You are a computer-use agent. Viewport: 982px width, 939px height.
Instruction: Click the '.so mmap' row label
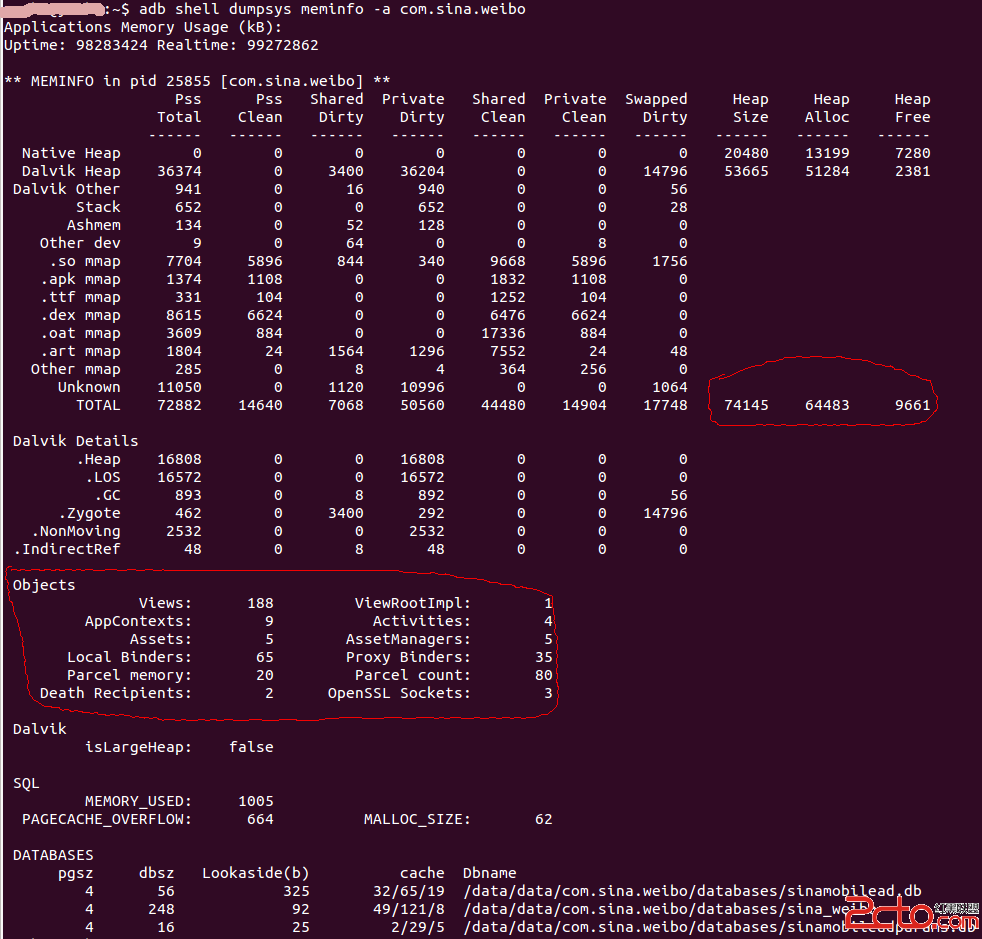click(85, 262)
